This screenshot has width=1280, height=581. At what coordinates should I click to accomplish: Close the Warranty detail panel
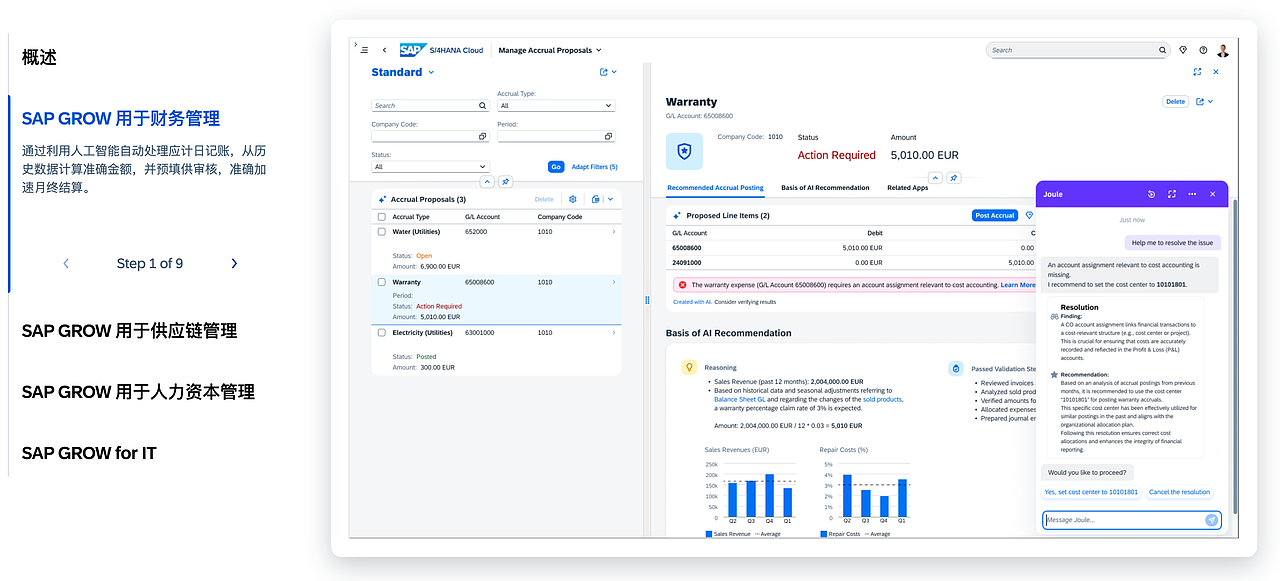[1216, 72]
